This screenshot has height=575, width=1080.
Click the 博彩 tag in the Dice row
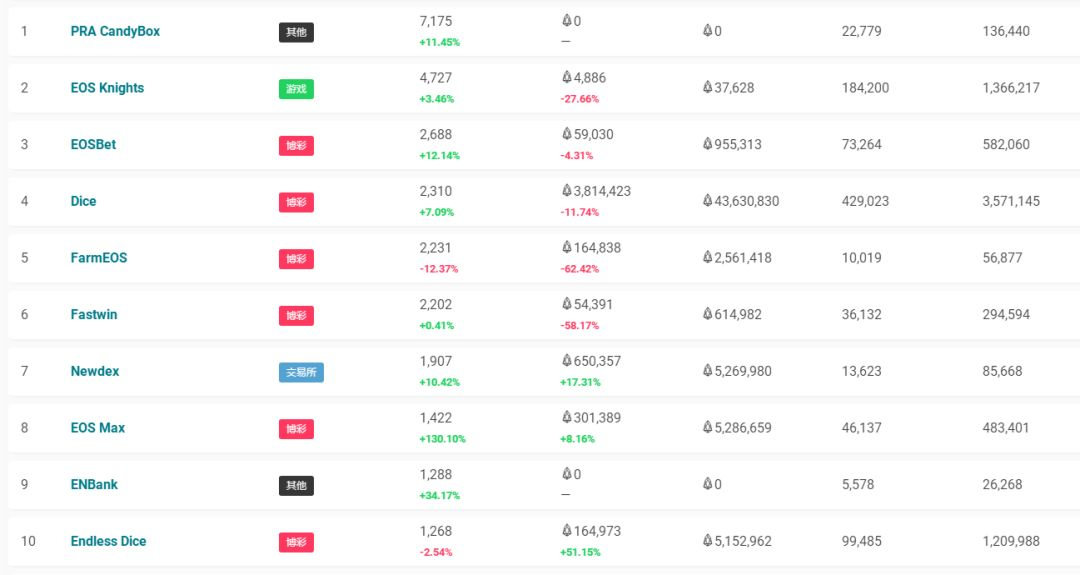(296, 202)
